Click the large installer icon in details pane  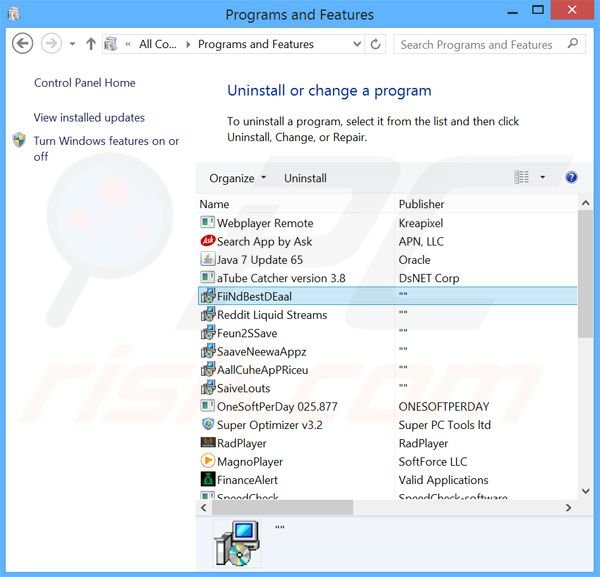(x=237, y=544)
